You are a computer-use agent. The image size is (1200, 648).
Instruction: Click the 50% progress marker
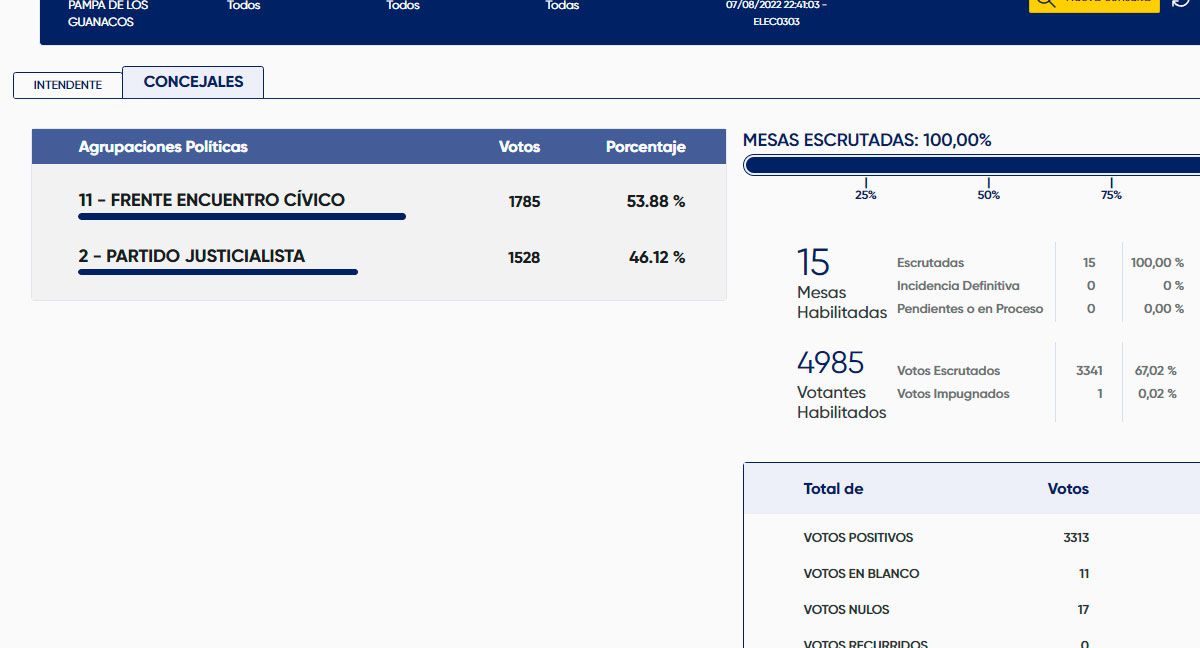tap(988, 194)
